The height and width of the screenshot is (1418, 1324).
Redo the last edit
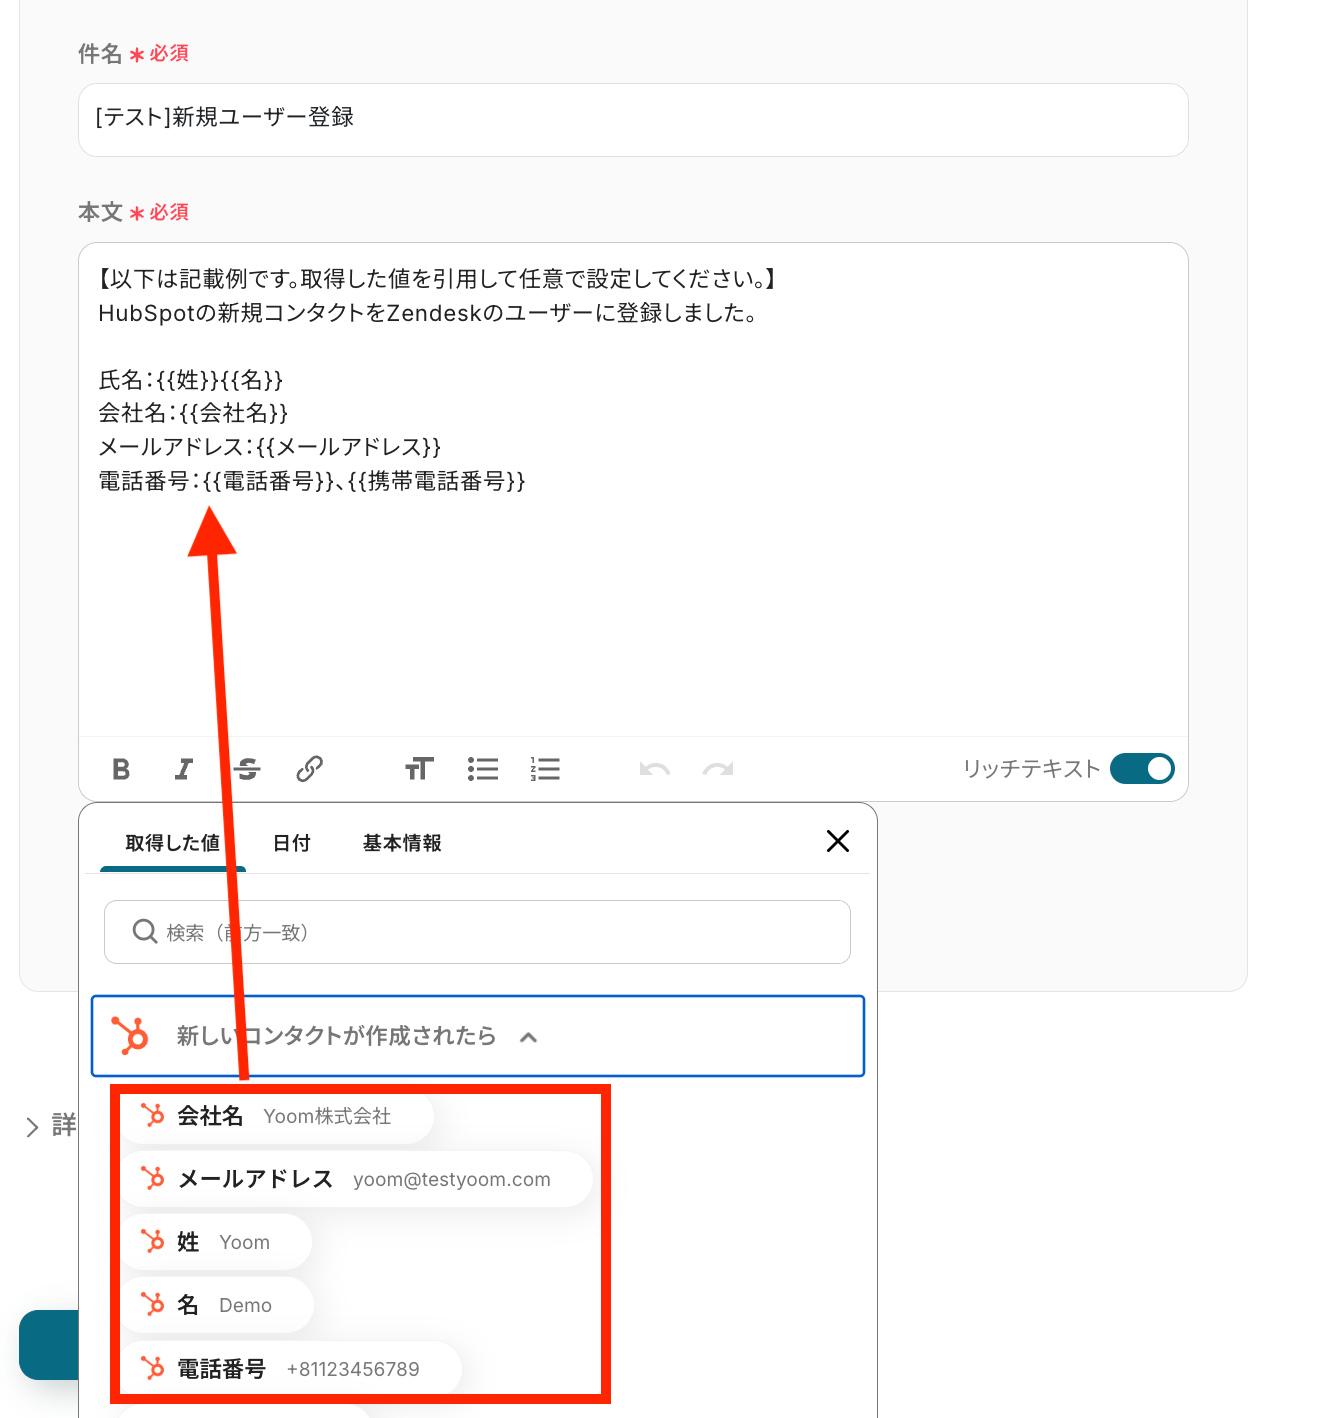[718, 769]
